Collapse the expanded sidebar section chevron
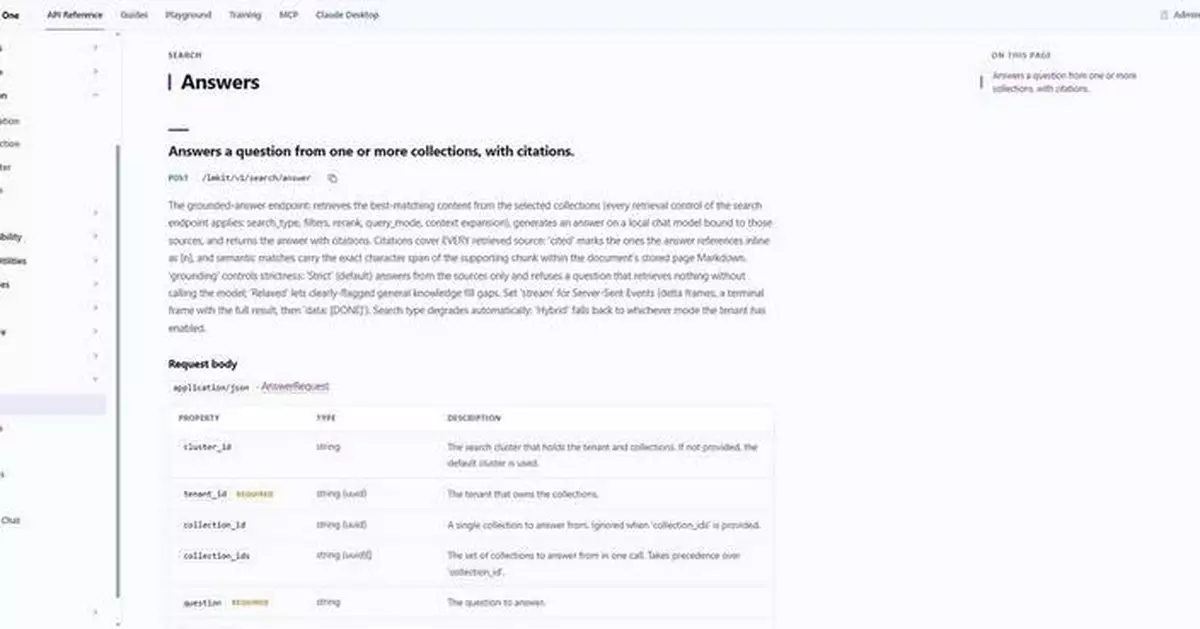The width and height of the screenshot is (1200, 629). [96, 95]
